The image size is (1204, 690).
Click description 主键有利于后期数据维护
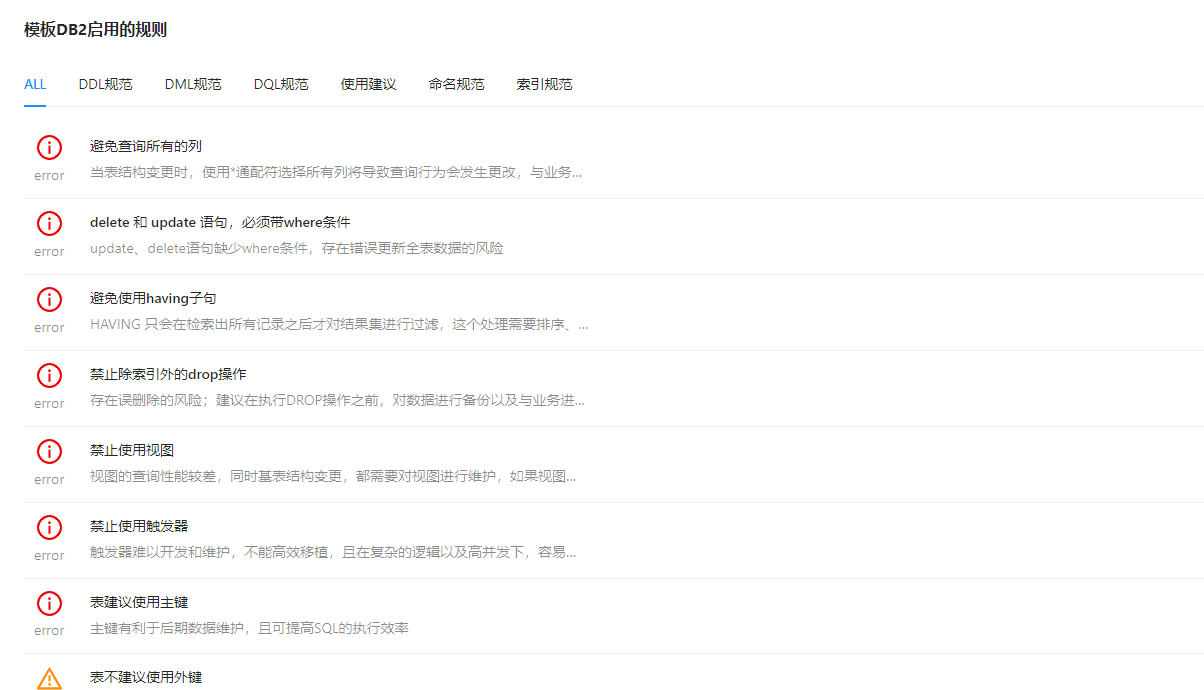click(x=249, y=628)
